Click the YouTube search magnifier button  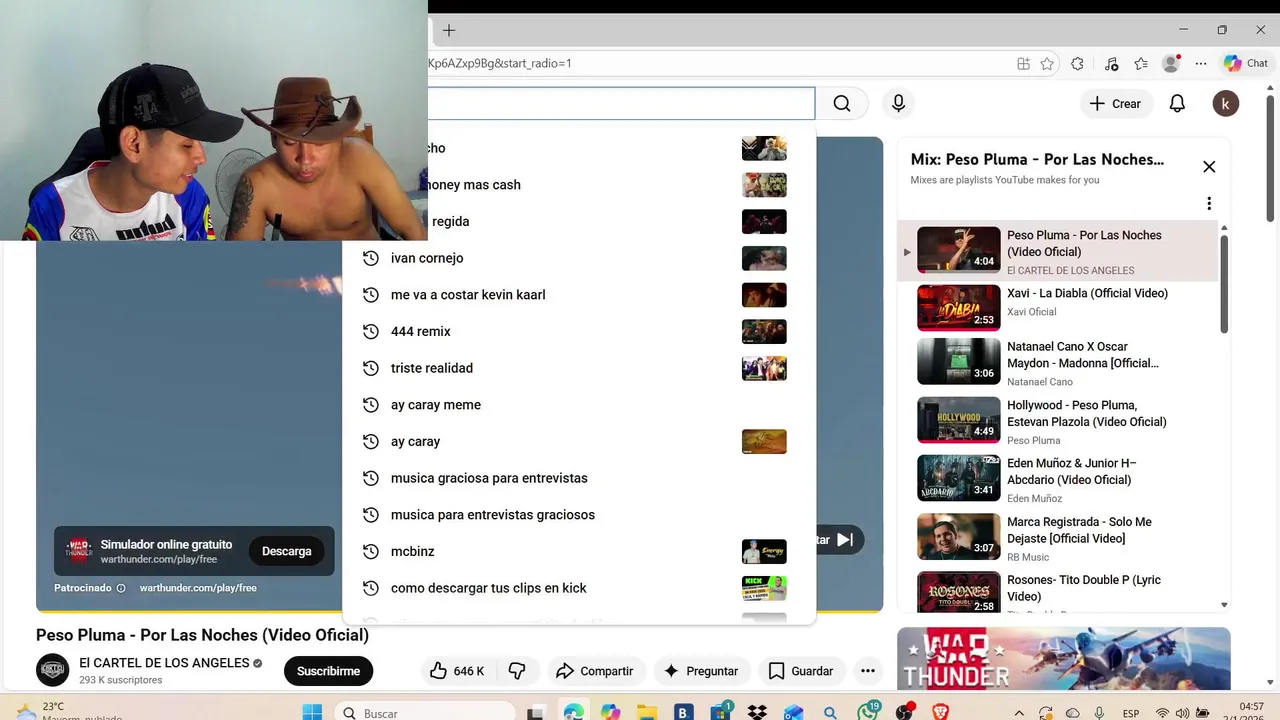point(842,104)
